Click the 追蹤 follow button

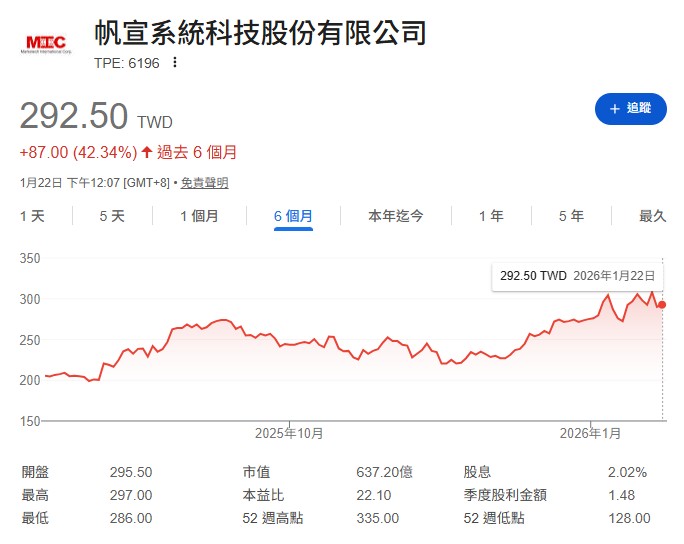630,109
